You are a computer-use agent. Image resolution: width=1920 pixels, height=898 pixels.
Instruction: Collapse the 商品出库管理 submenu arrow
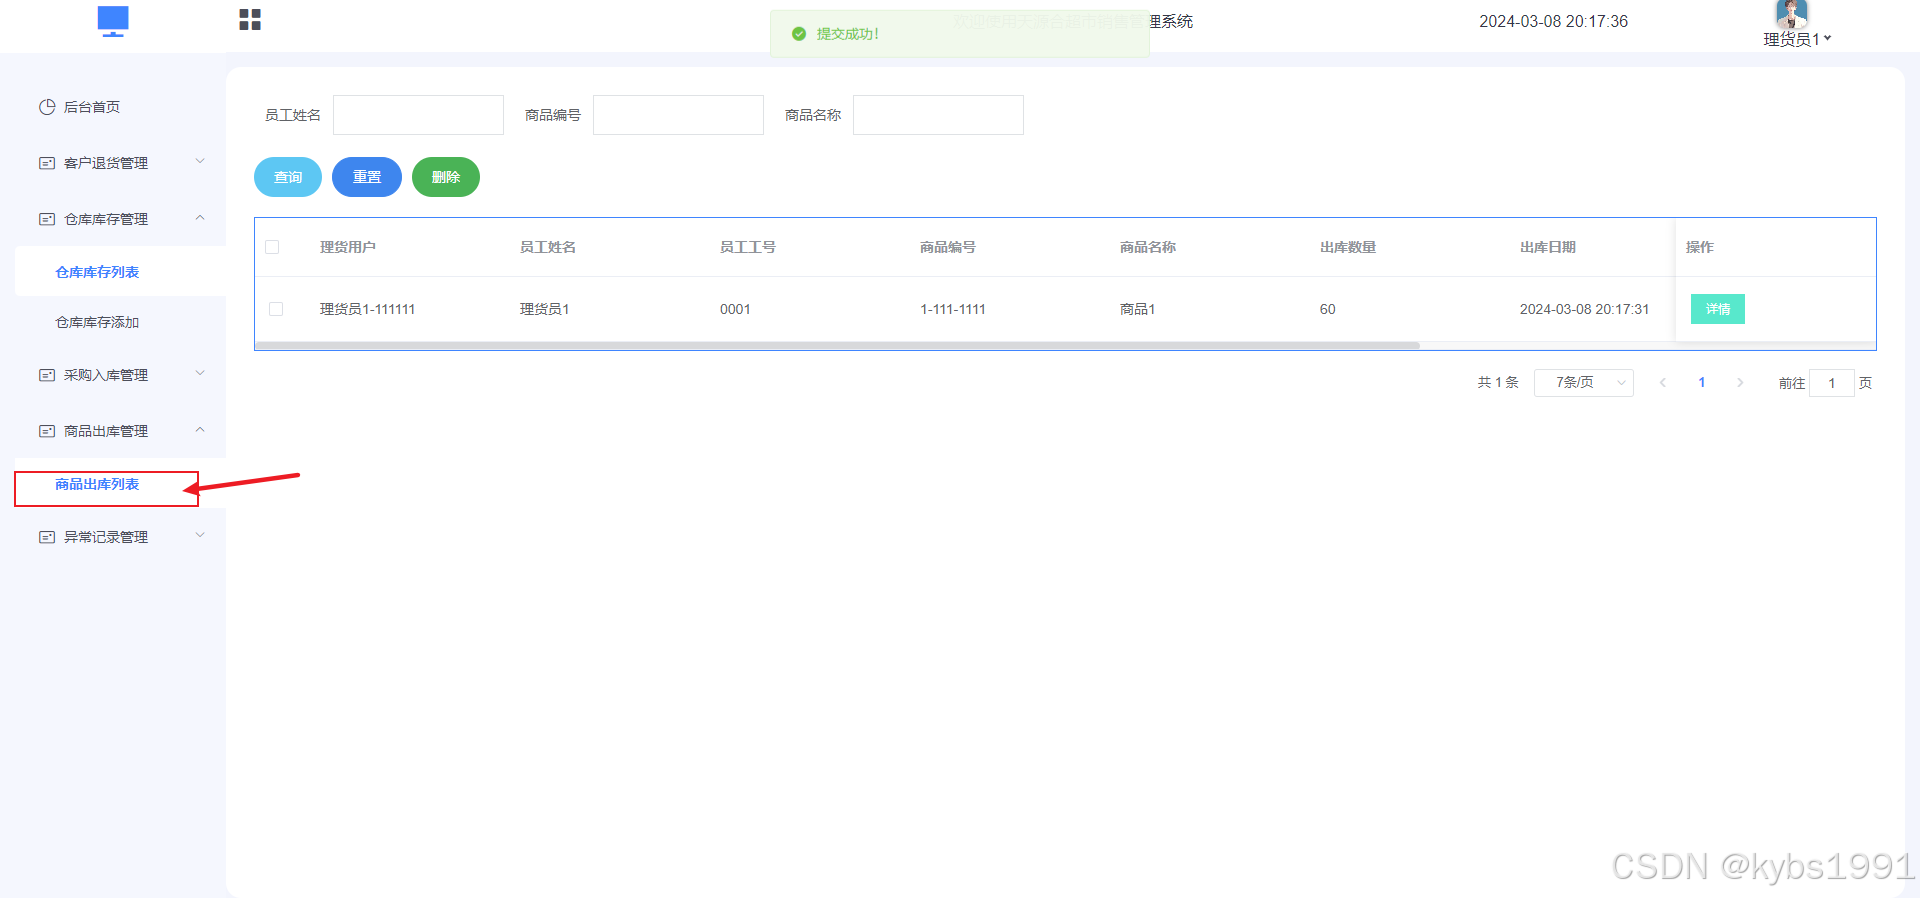coord(200,429)
